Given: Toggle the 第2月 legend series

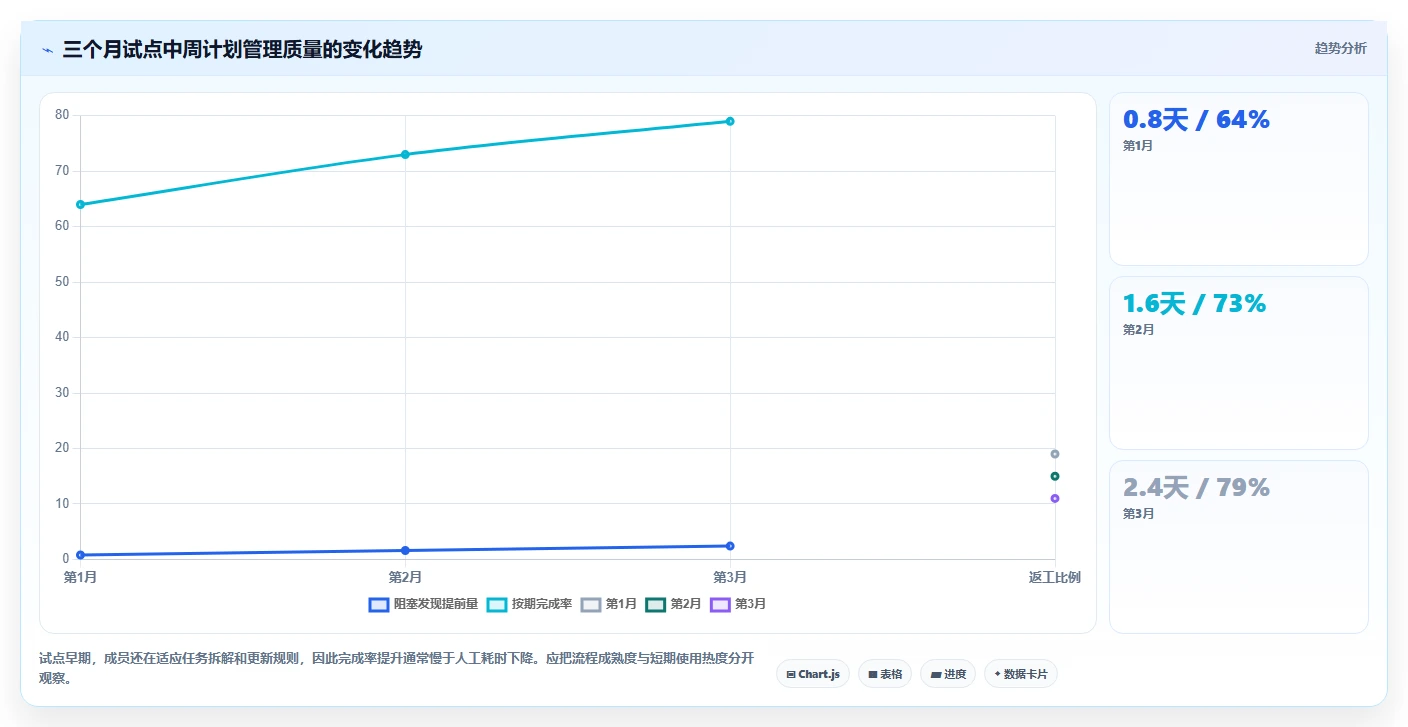Looking at the screenshot, I should click(x=674, y=604).
